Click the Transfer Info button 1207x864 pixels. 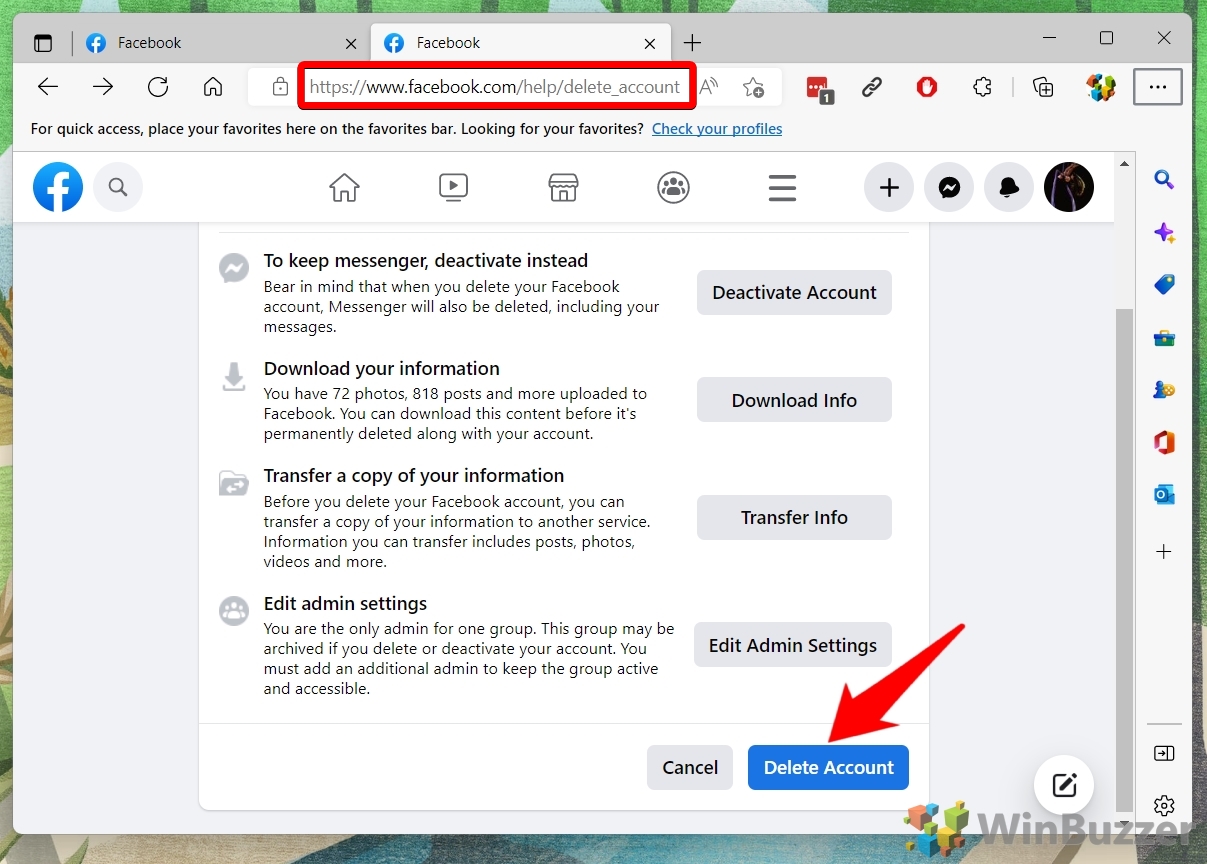point(794,517)
